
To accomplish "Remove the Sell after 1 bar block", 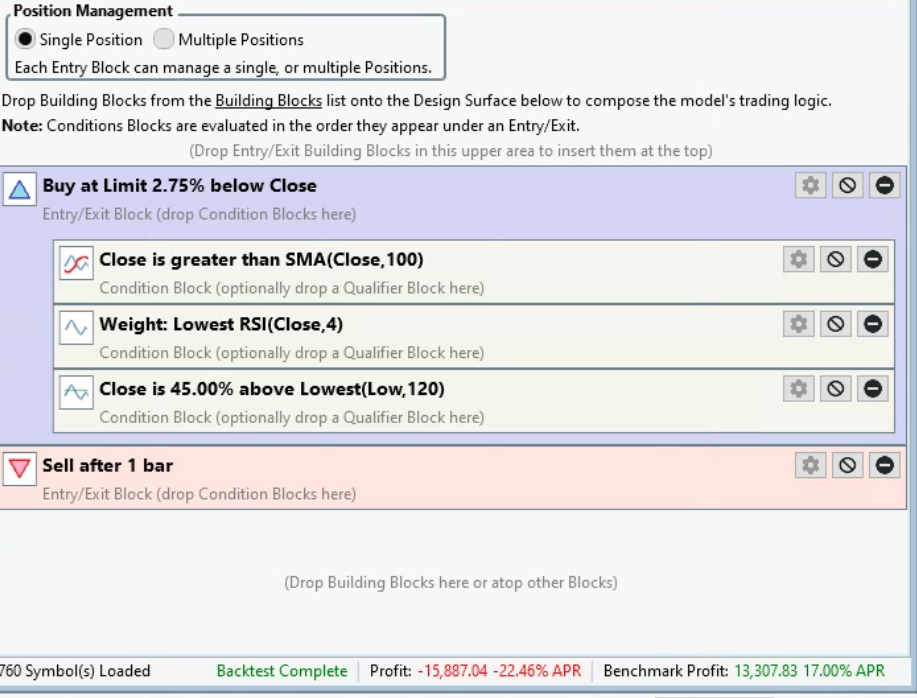I will point(885,465).
